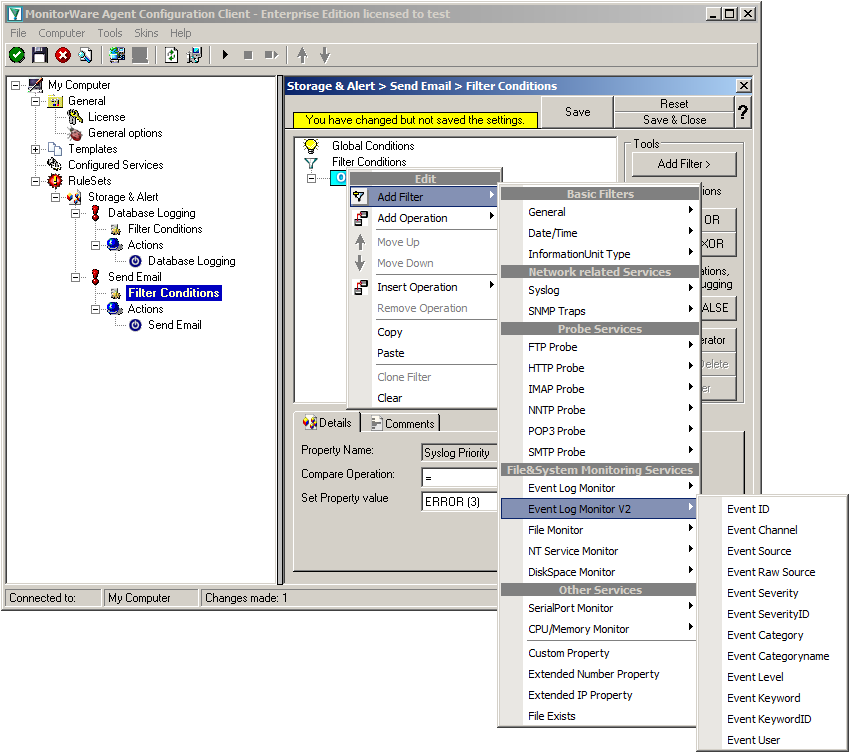
Task: Collapse the RuleSets tree node
Action: (x=35, y=181)
